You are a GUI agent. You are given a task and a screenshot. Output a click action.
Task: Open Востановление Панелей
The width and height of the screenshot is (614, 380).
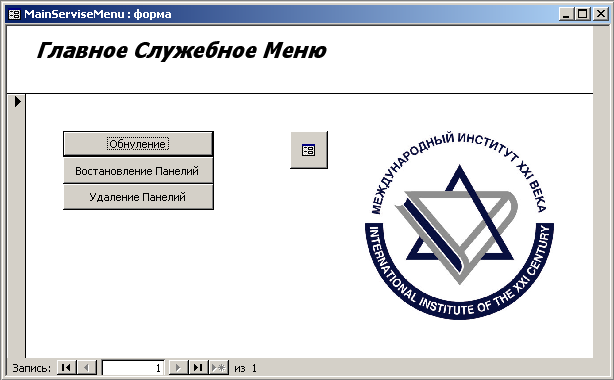click(x=138, y=171)
